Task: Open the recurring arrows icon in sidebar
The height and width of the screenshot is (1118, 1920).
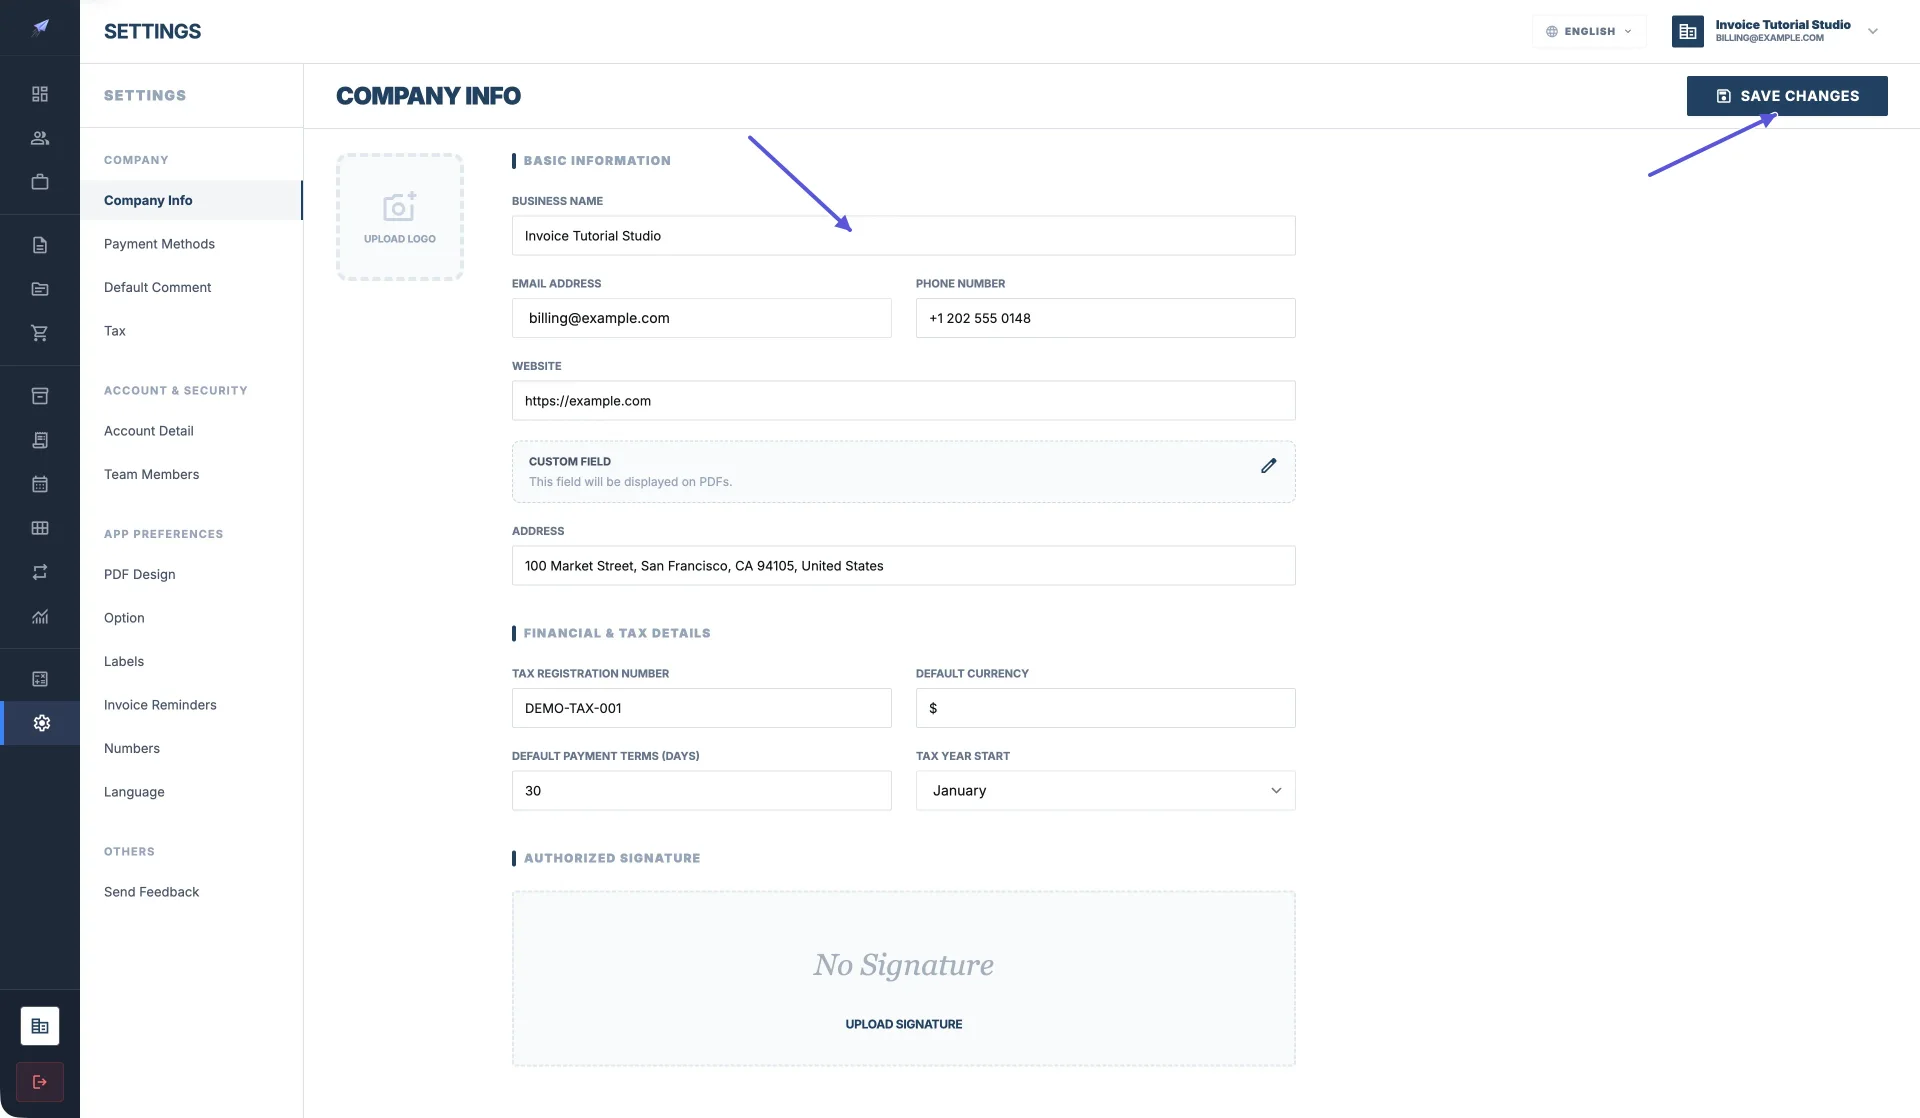Action: pos(40,572)
